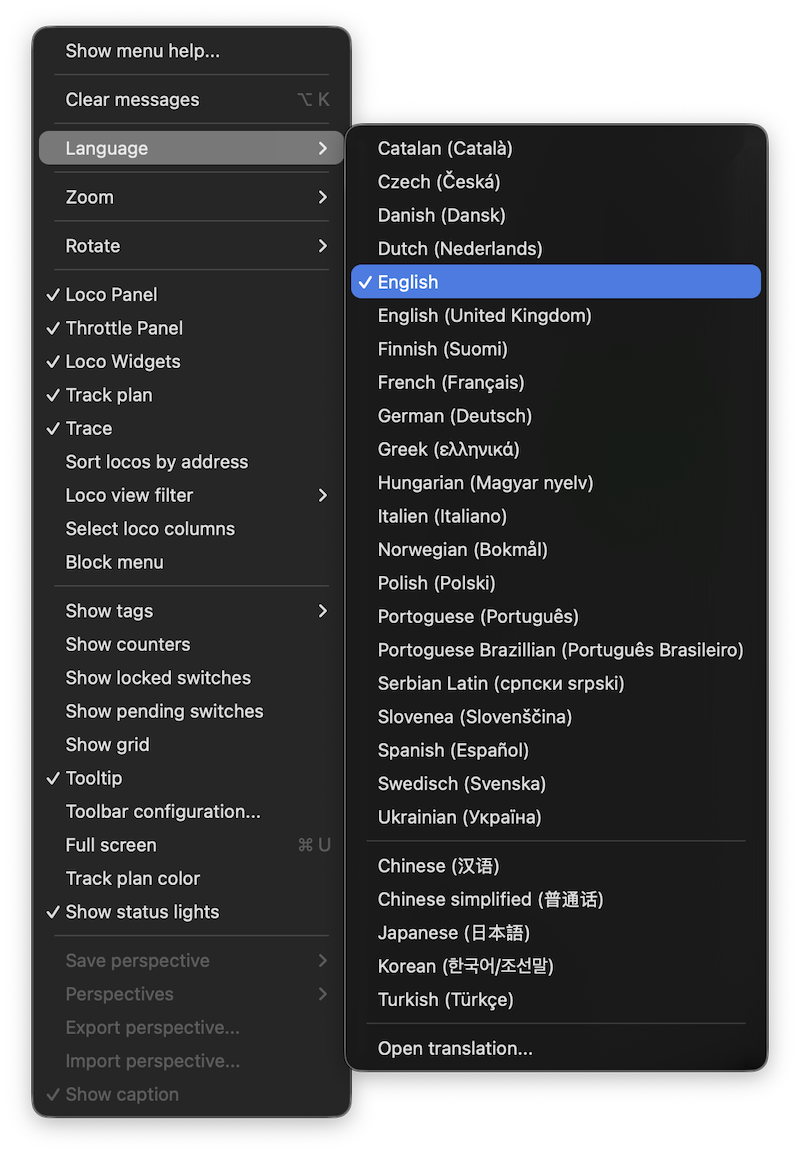Open Track plan color picker
This screenshot has width=800, height=1155.
pyautogui.click(x=133, y=879)
